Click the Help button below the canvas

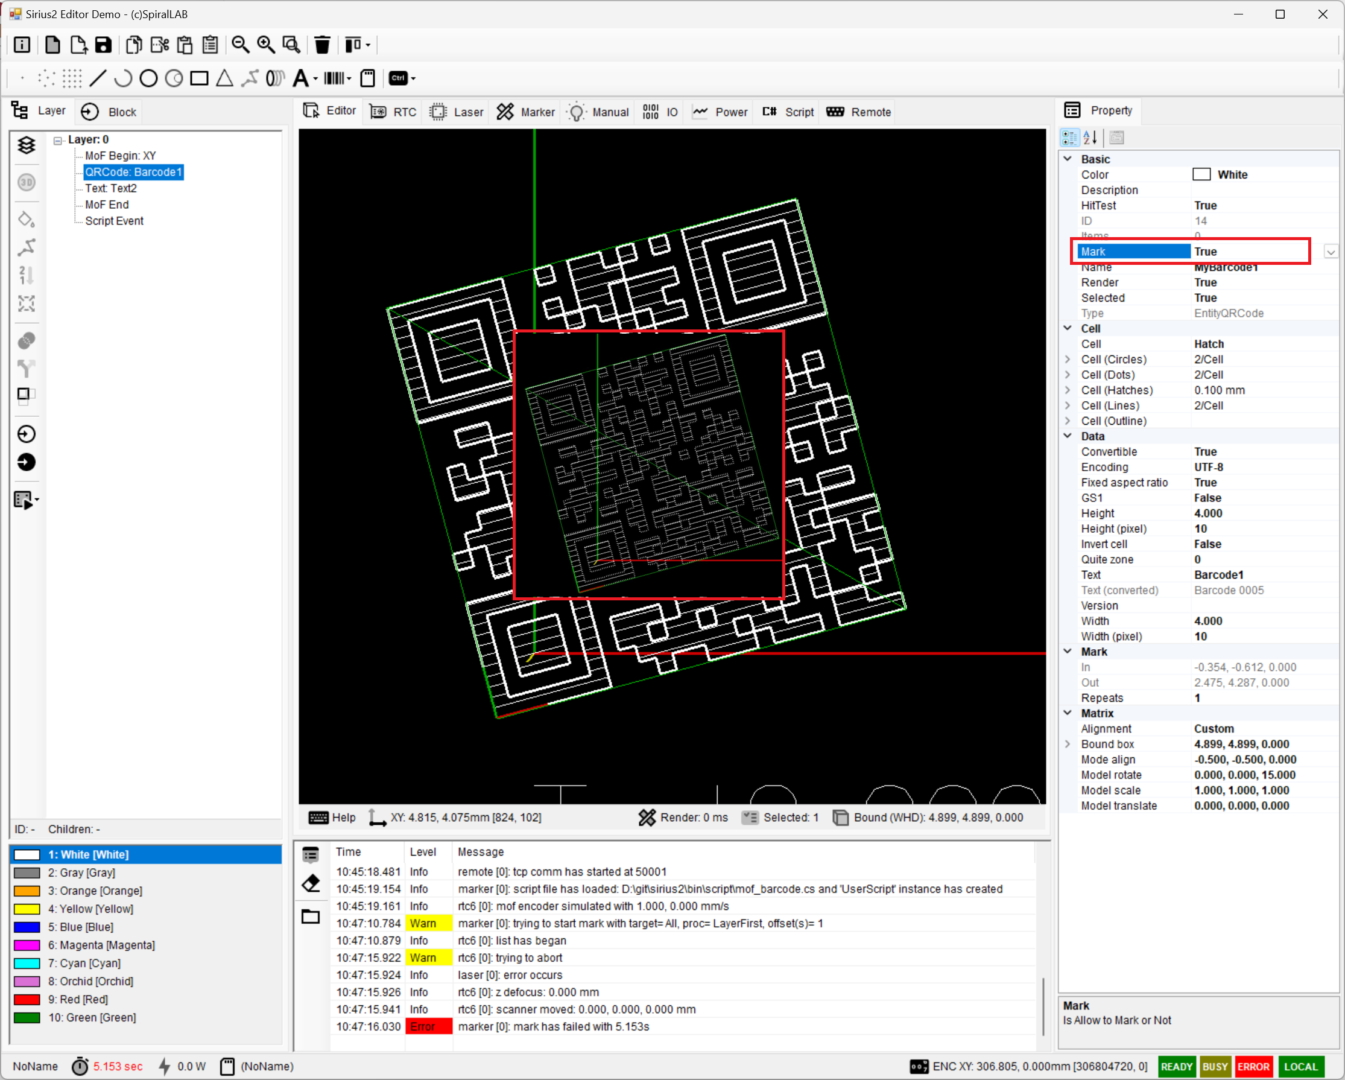(x=333, y=818)
